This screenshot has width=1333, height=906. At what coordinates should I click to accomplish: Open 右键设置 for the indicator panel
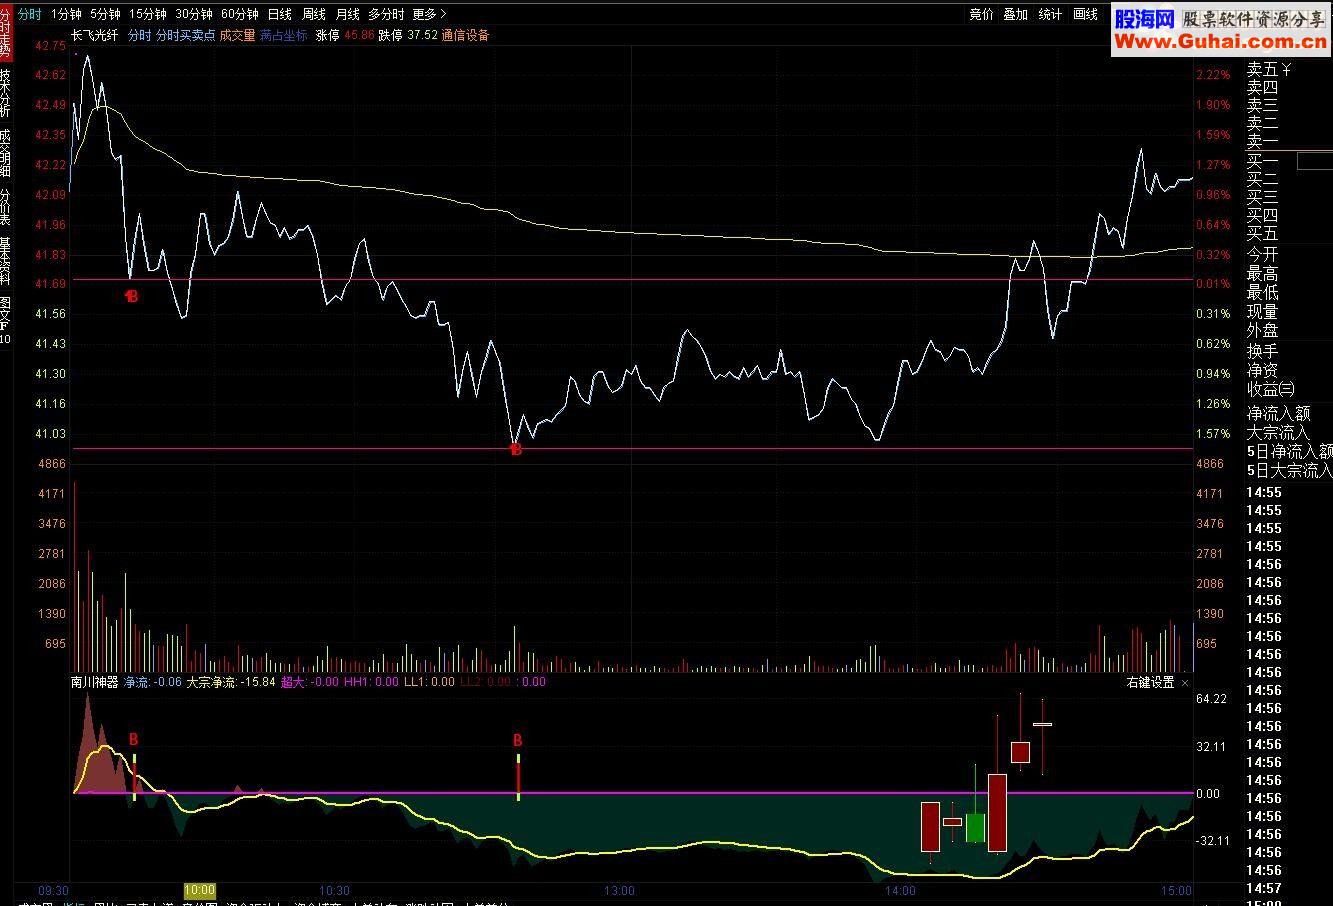1150,682
